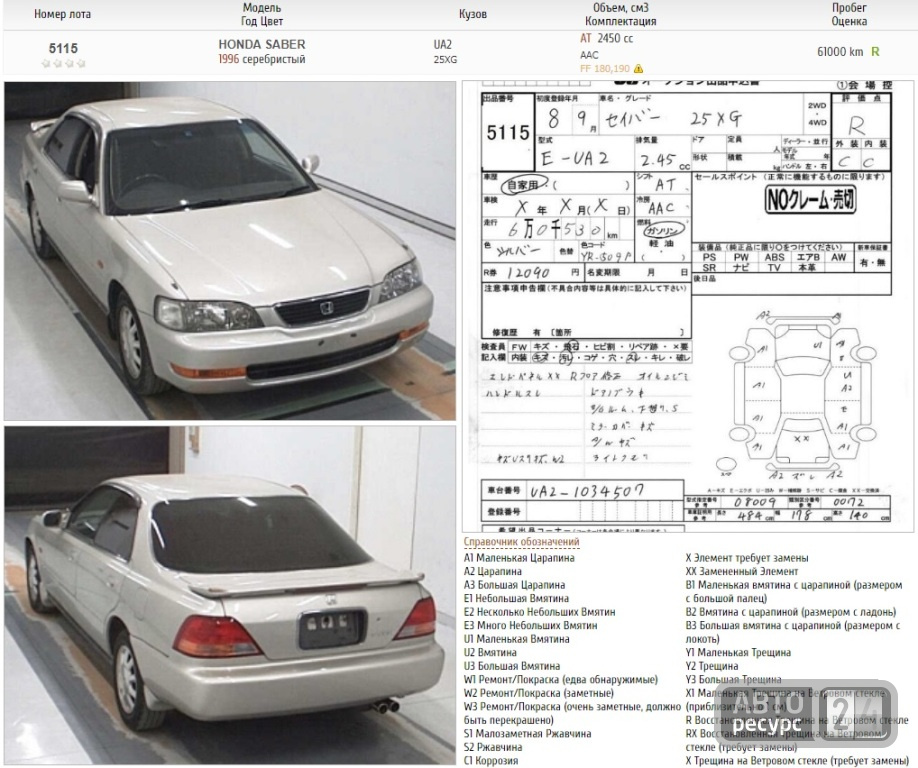
Task: Click legend entry 'B2 Вмятина с царапиной'
Action: [790, 612]
